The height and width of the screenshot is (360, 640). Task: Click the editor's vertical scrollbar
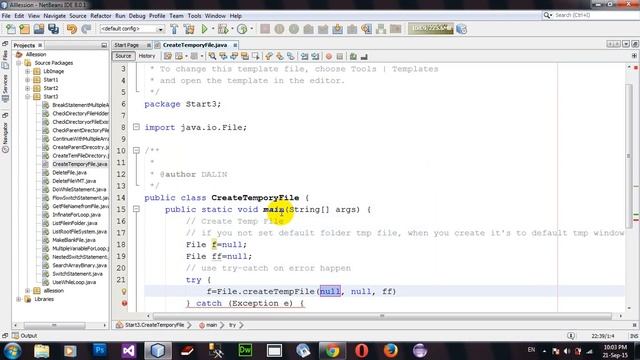coord(628,155)
